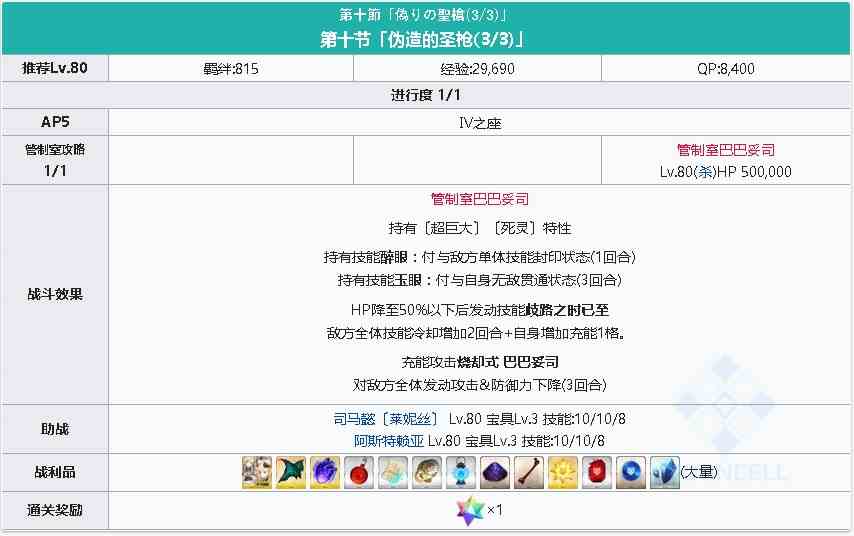Click the rainbow saint quartz reward icon
This screenshot has height=536, width=854.
click(x=469, y=511)
